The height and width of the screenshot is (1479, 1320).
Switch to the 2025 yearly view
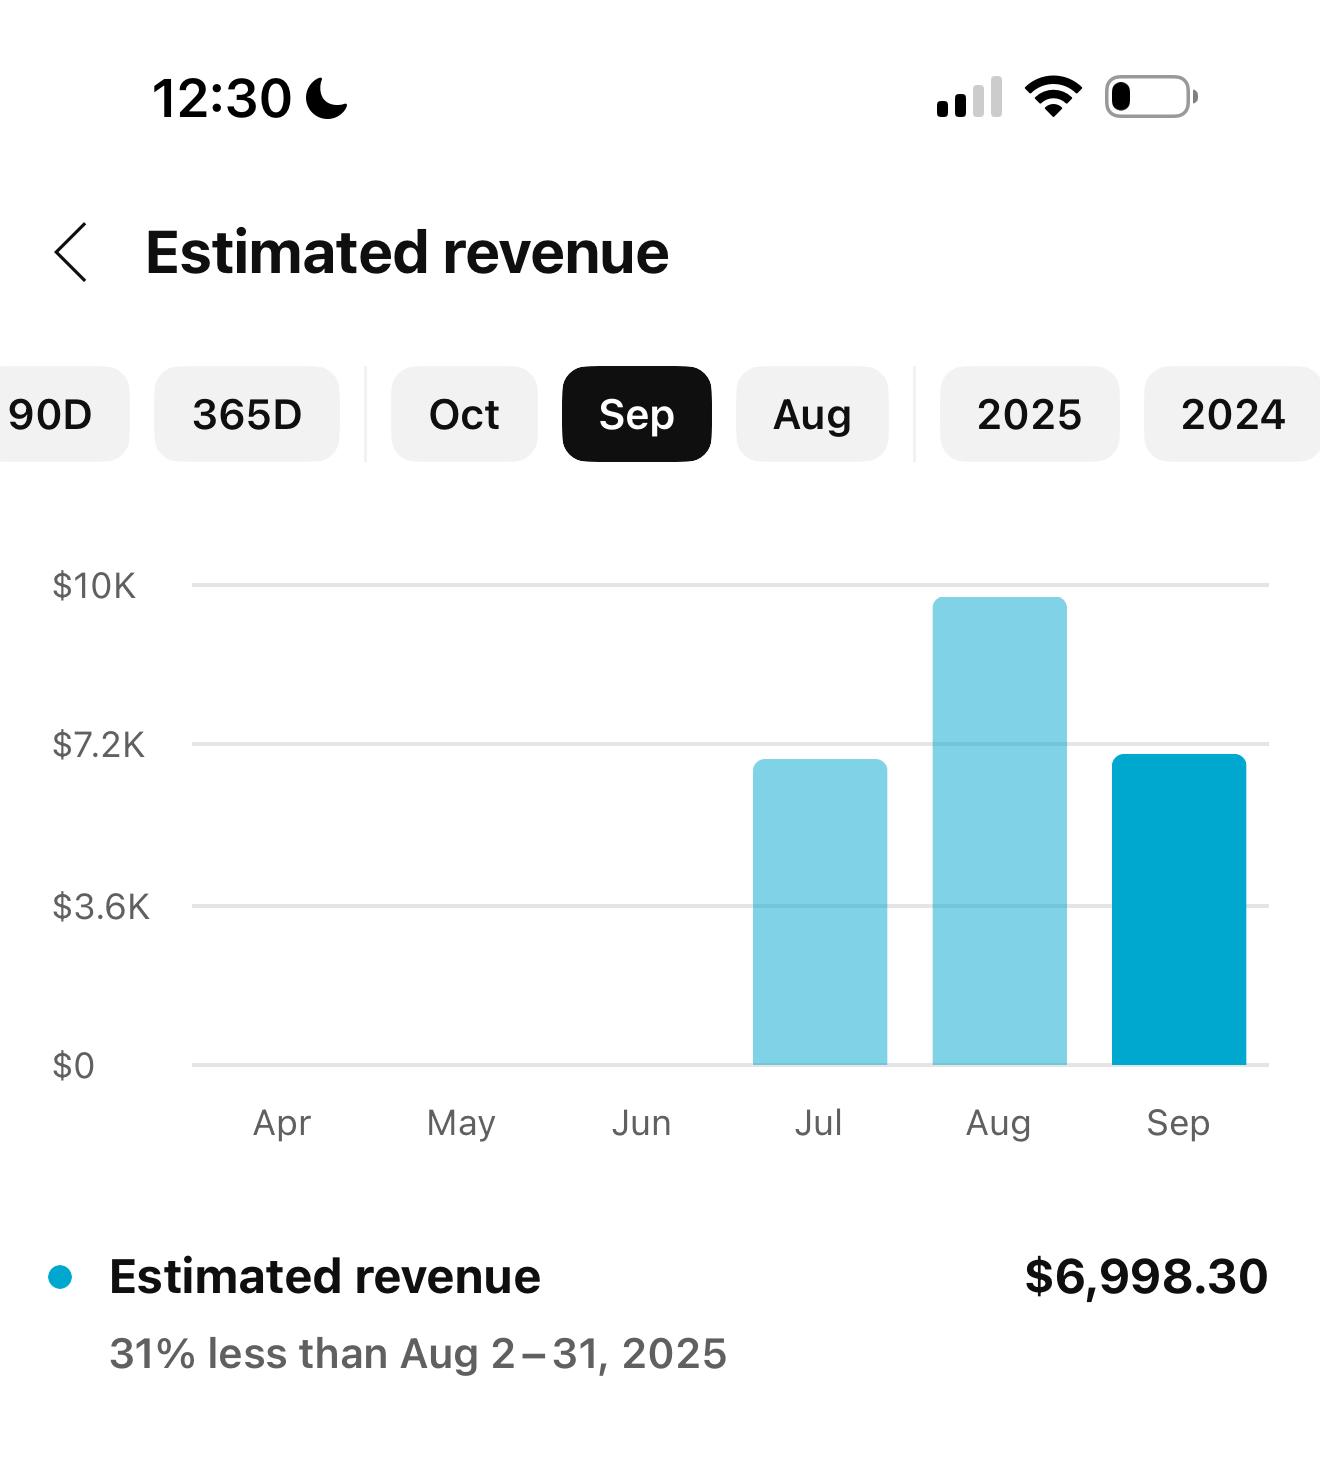(x=1029, y=414)
